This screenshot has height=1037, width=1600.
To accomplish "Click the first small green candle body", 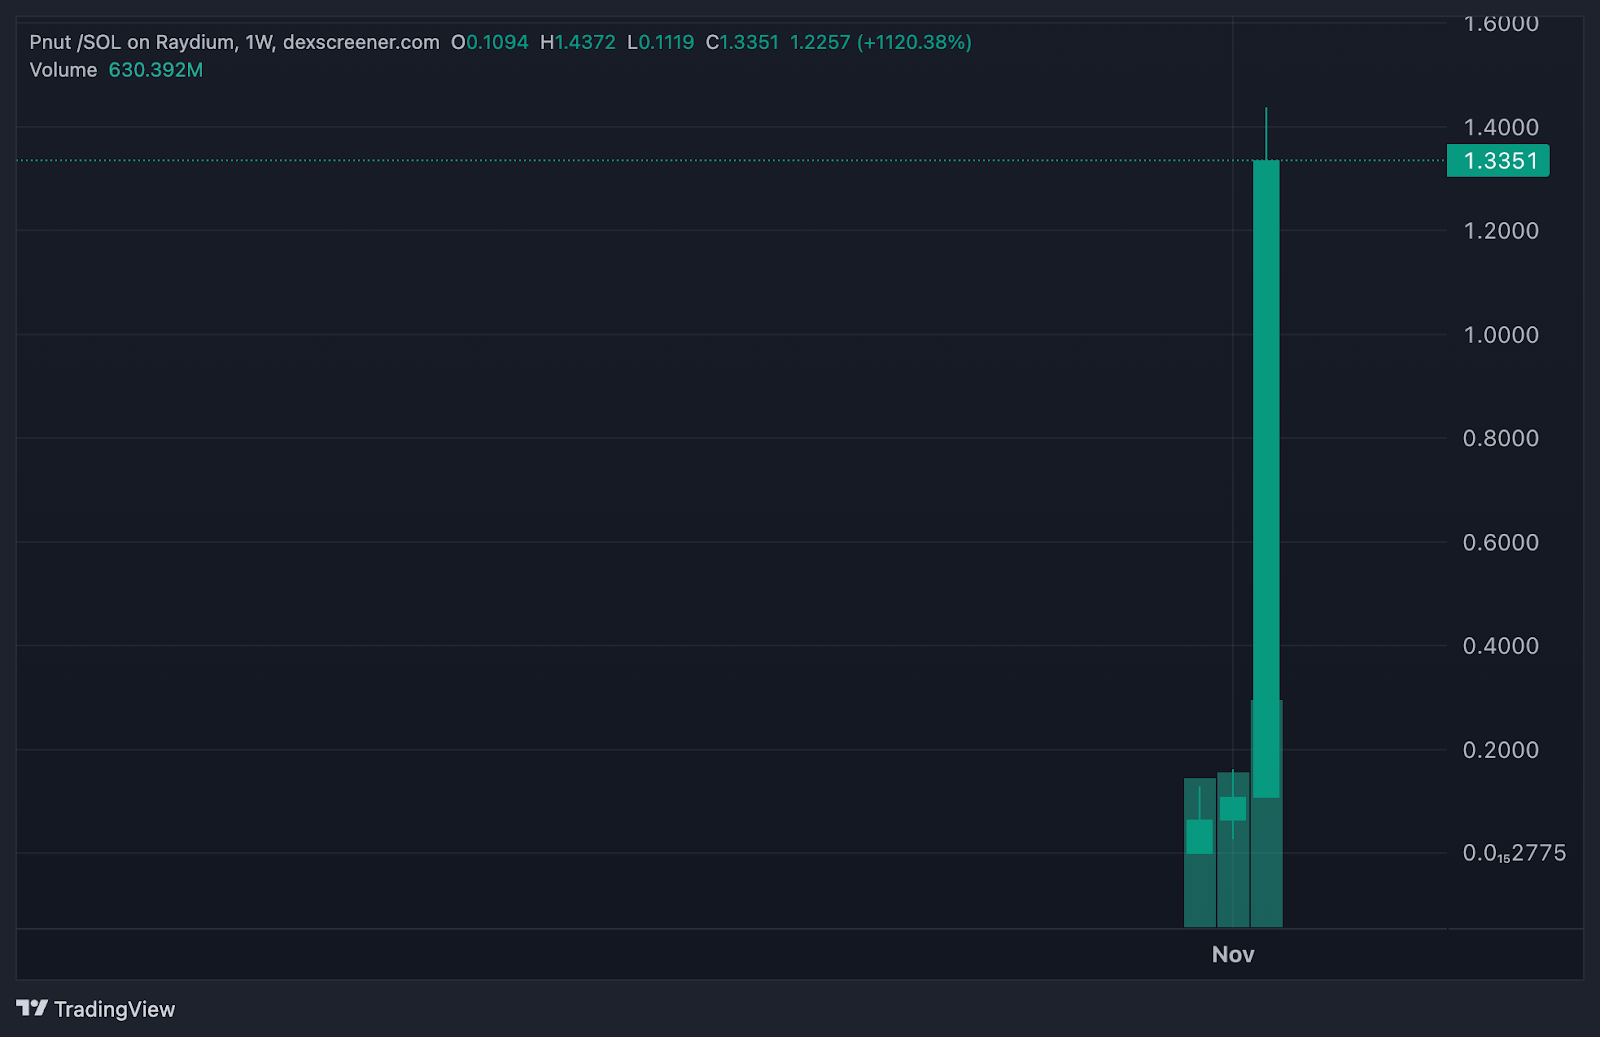I will point(1199,837).
